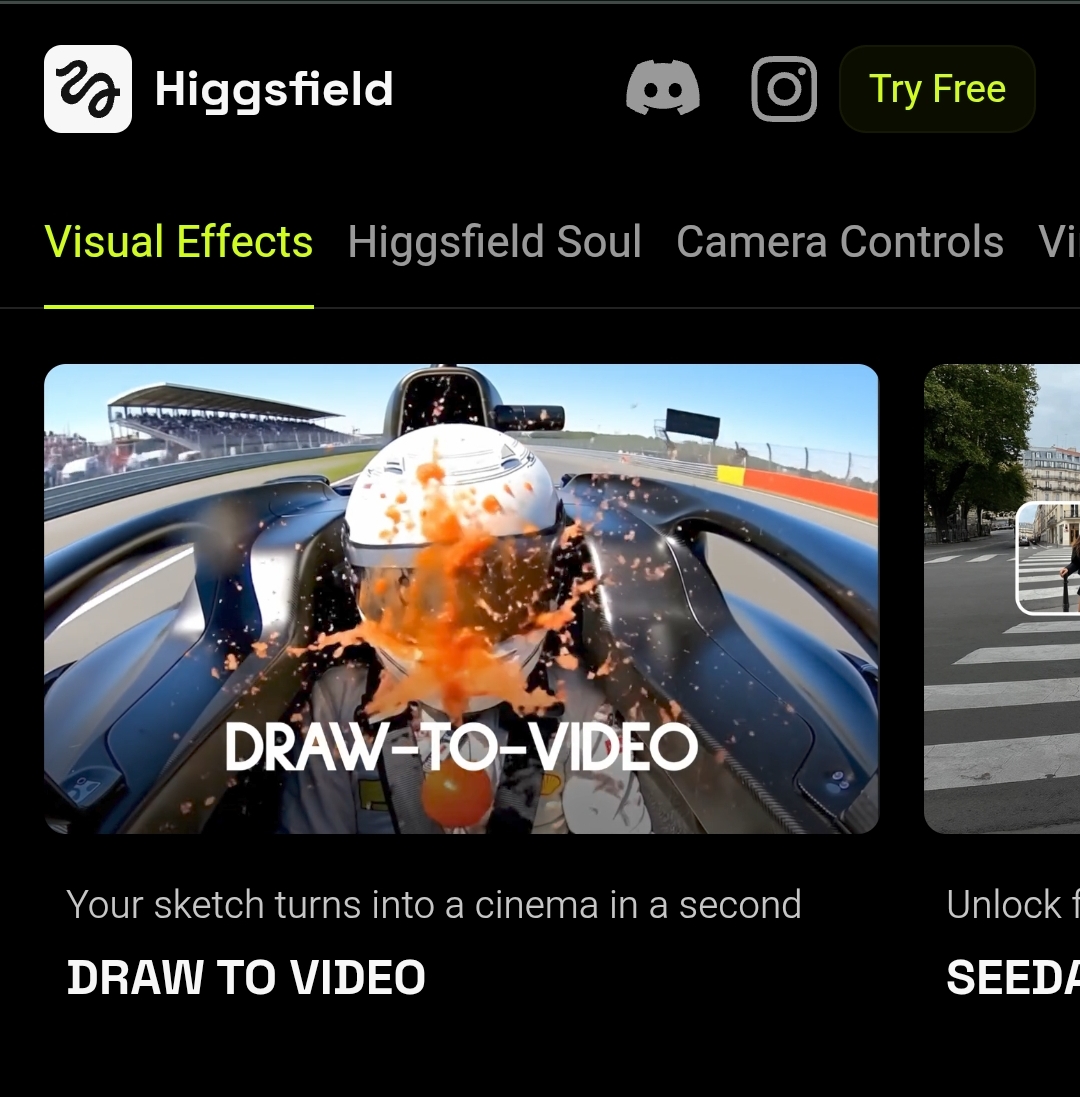Click the Try Free button
This screenshot has width=1080, height=1097.
tap(937, 89)
